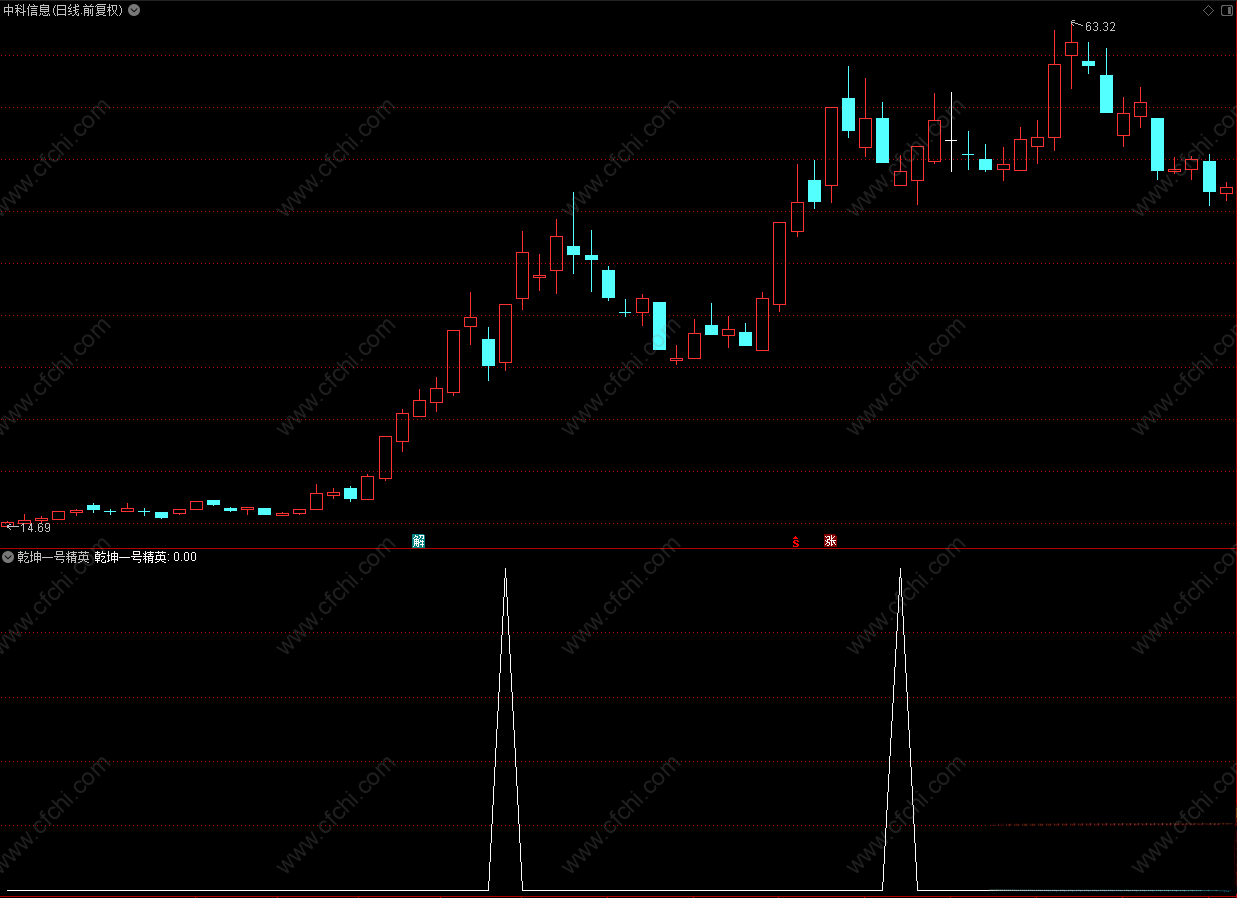Click the 乾坤一号精英: 0.00 indicator value
1237x898 pixels.
[x=145, y=557]
